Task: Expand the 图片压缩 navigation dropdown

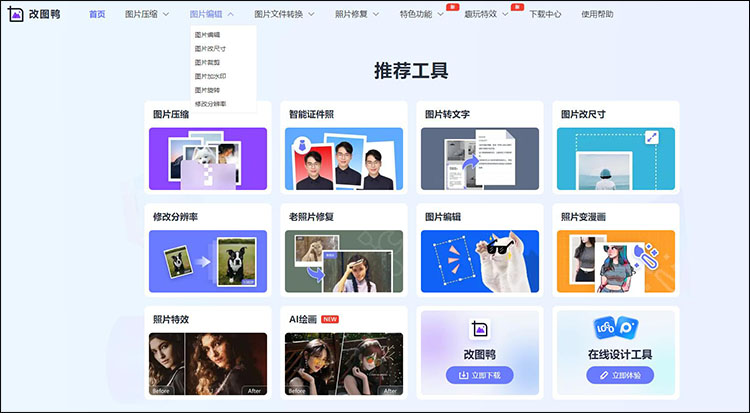Action: click(x=147, y=14)
